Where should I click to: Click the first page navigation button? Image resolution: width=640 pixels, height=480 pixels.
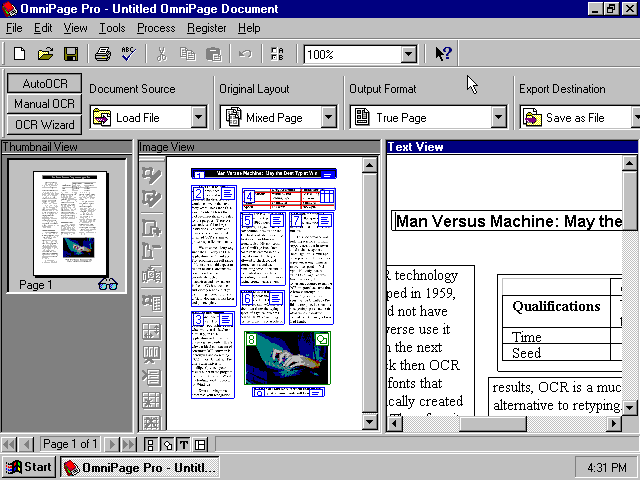pyautogui.click(x=9, y=444)
